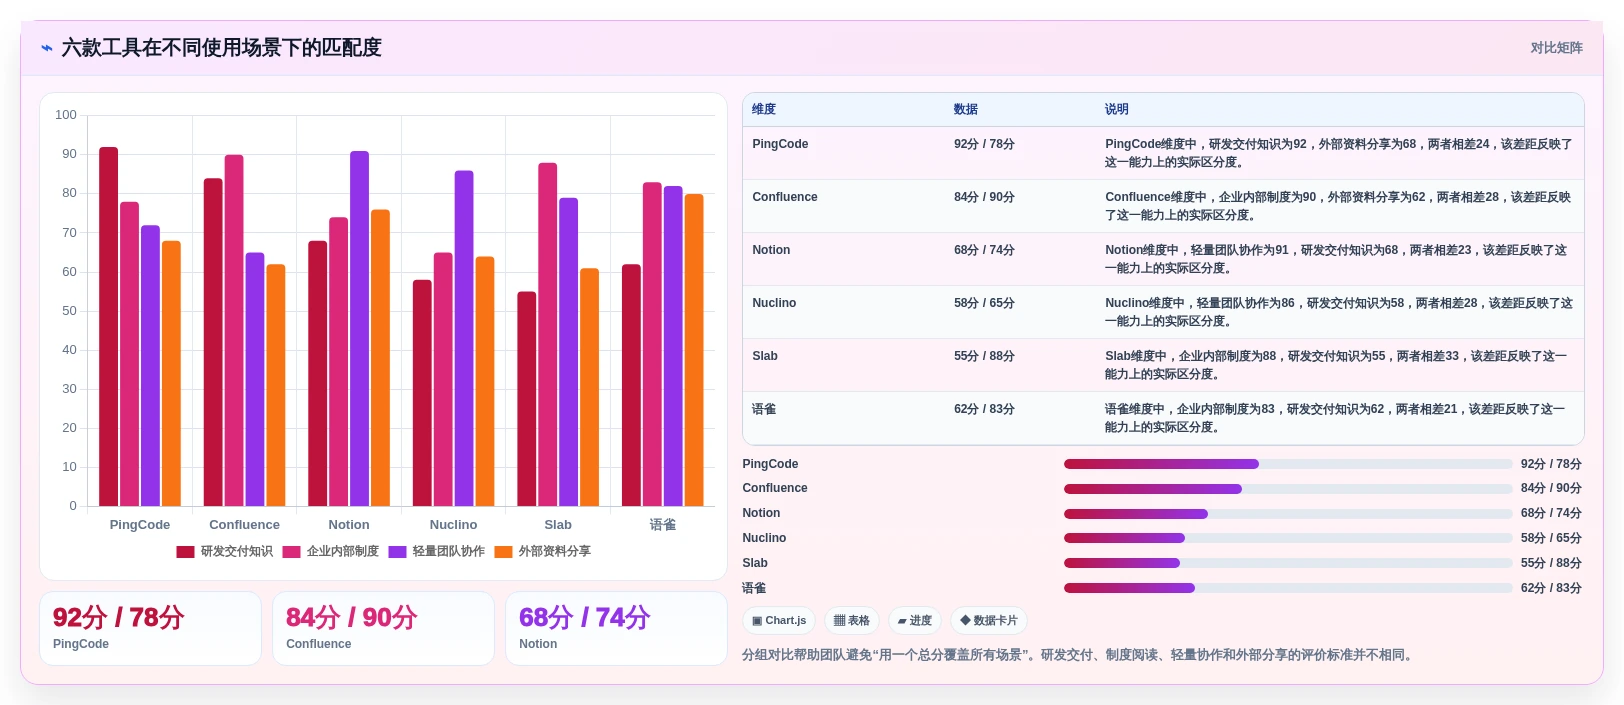Click the Confluence x-axis label
The width and height of the screenshot is (1624, 705).
(x=244, y=525)
